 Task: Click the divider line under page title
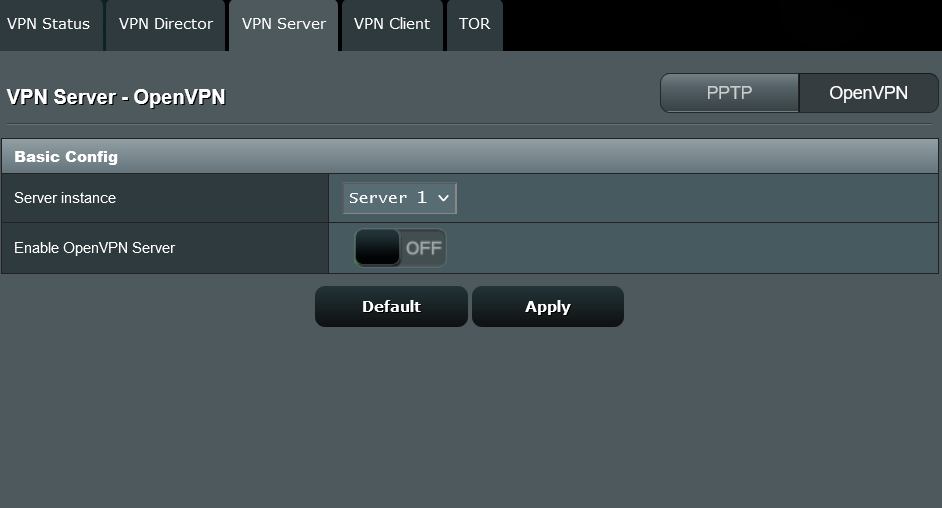(470, 124)
